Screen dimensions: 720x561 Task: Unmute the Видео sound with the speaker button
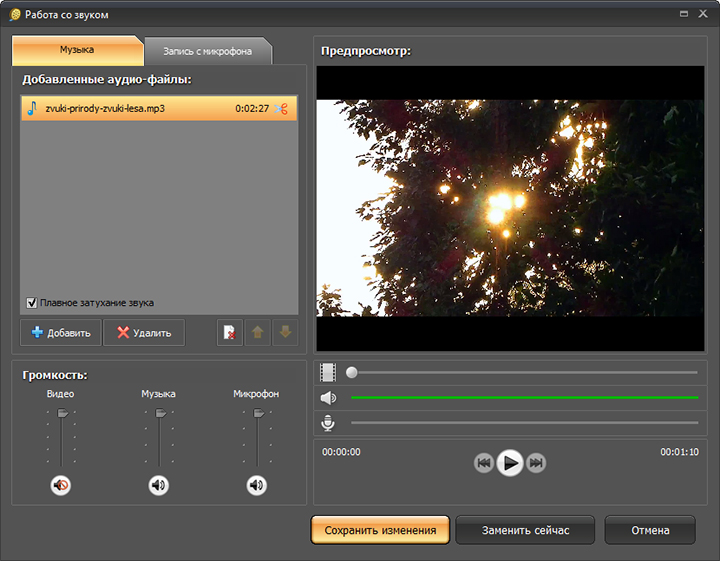[x=61, y=485]
